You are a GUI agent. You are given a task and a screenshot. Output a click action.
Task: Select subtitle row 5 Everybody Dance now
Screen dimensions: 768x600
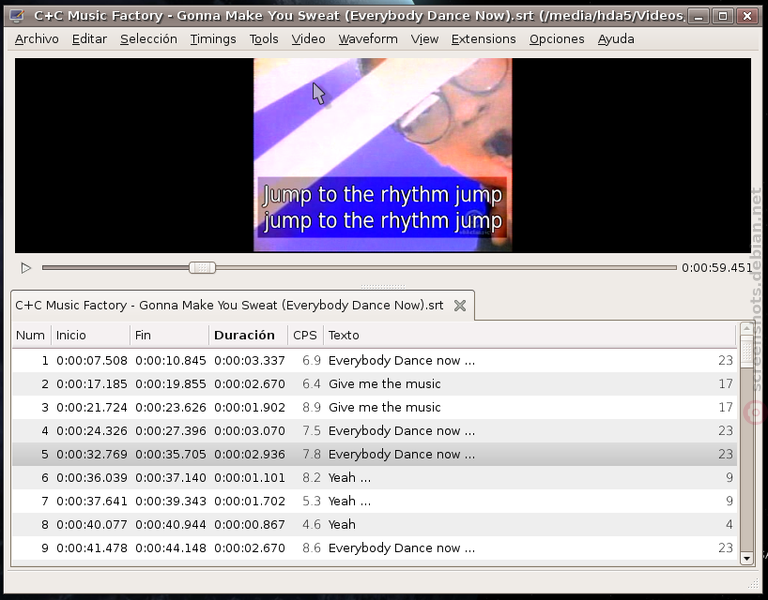374,455
